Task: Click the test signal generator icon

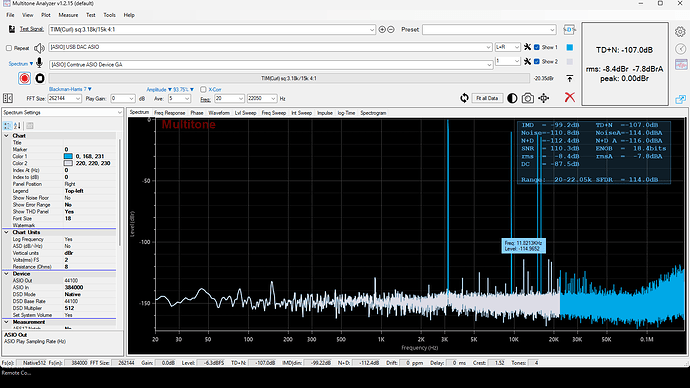Action: [11, 29]
